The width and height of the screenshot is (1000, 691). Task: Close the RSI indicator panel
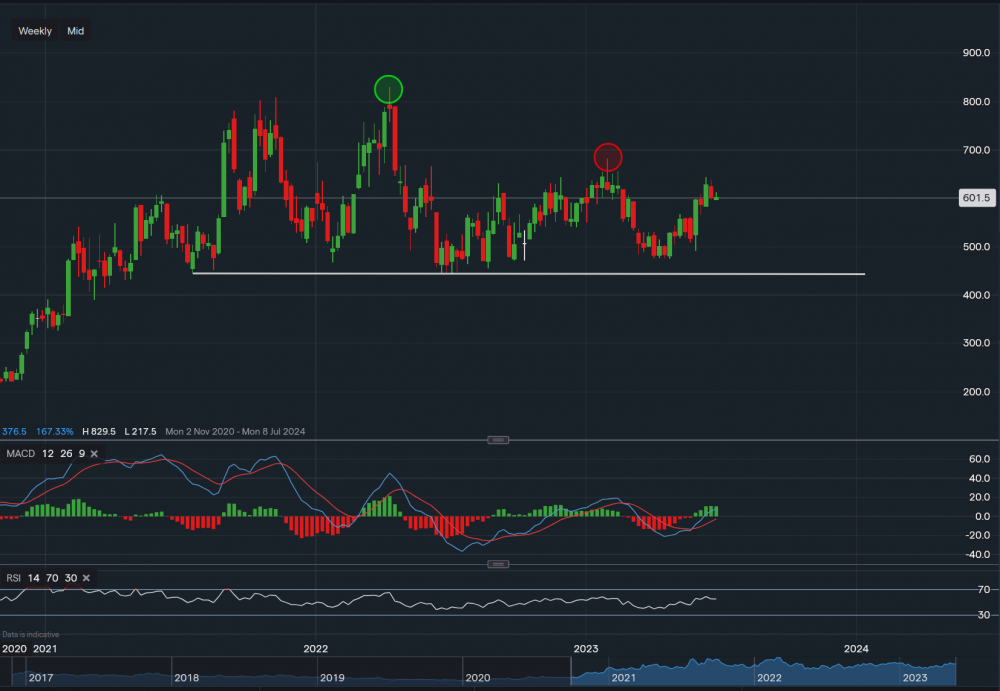86,578
